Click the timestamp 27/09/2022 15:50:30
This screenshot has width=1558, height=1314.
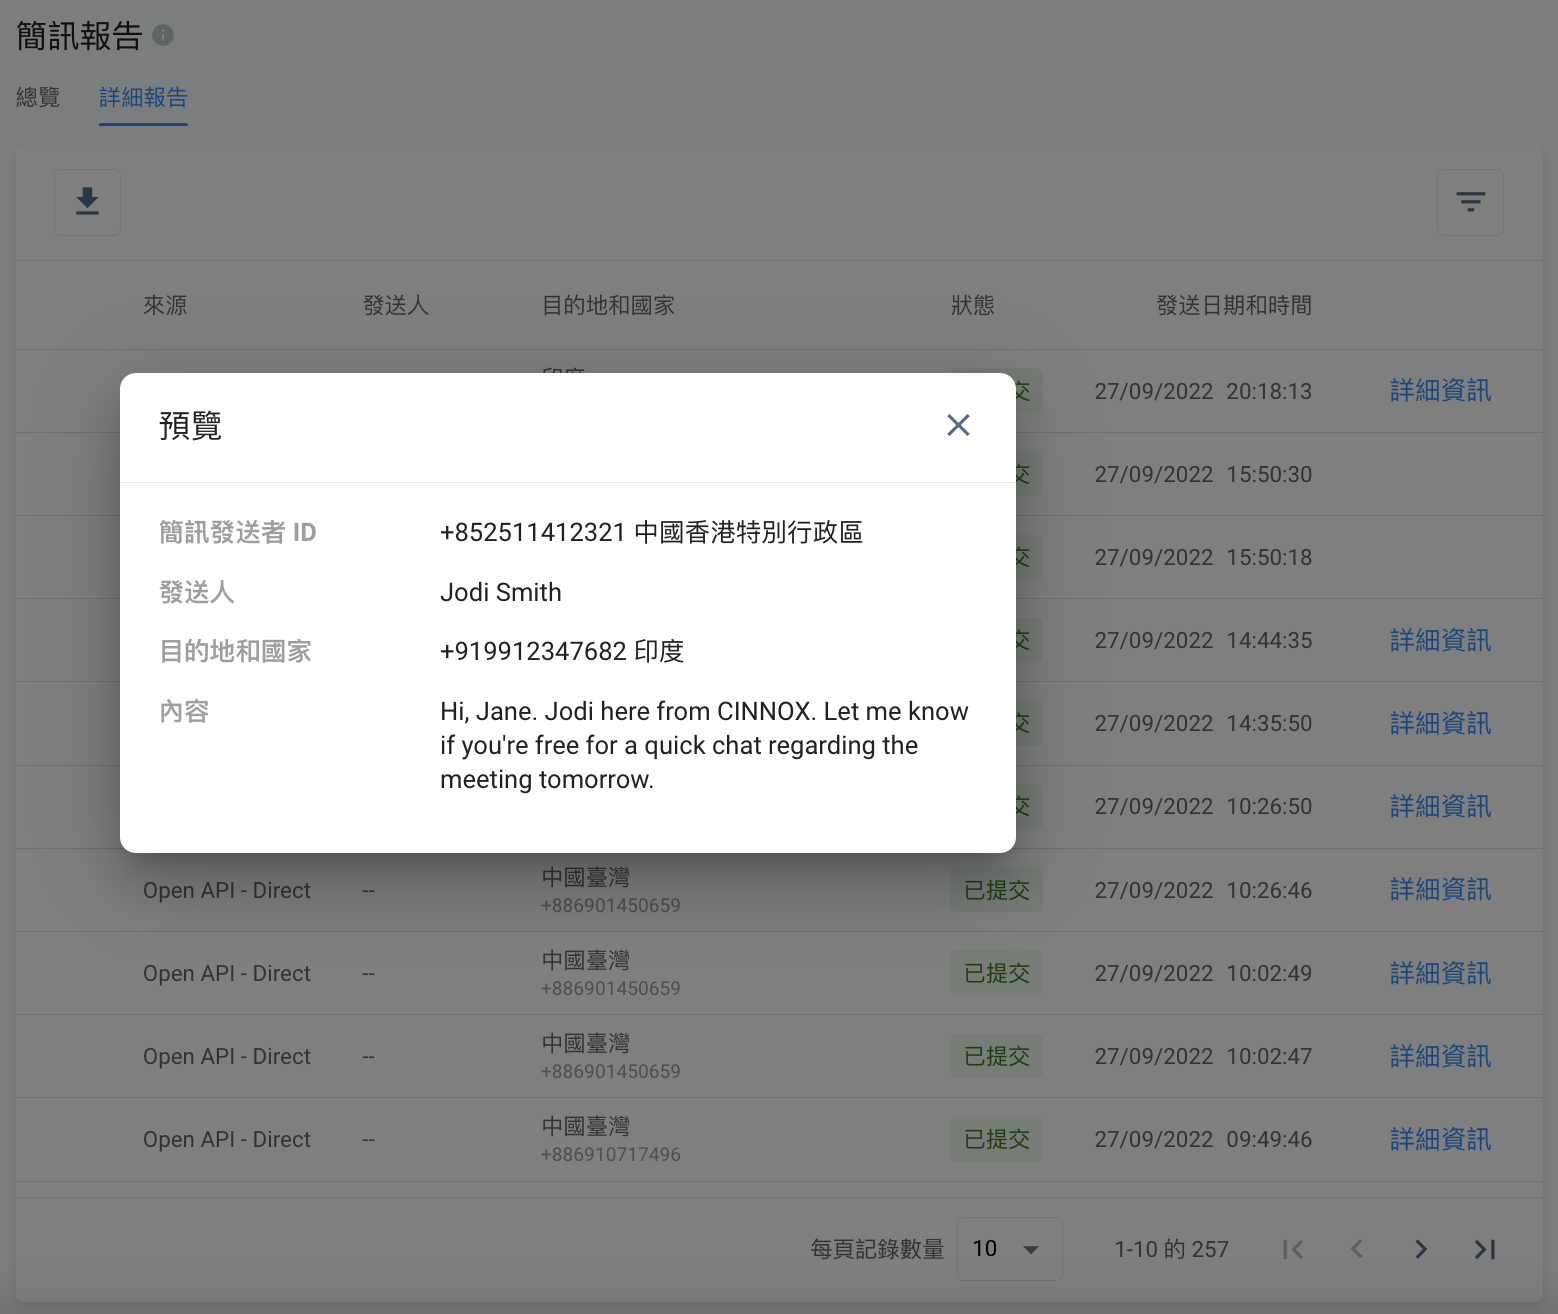tap(1203, 474)
